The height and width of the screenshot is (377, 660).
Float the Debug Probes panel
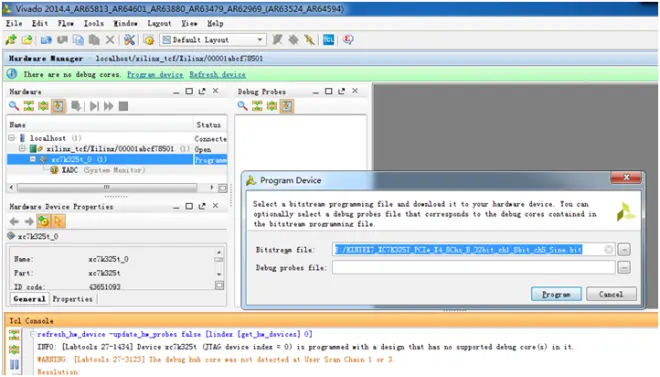click(341, 91)
